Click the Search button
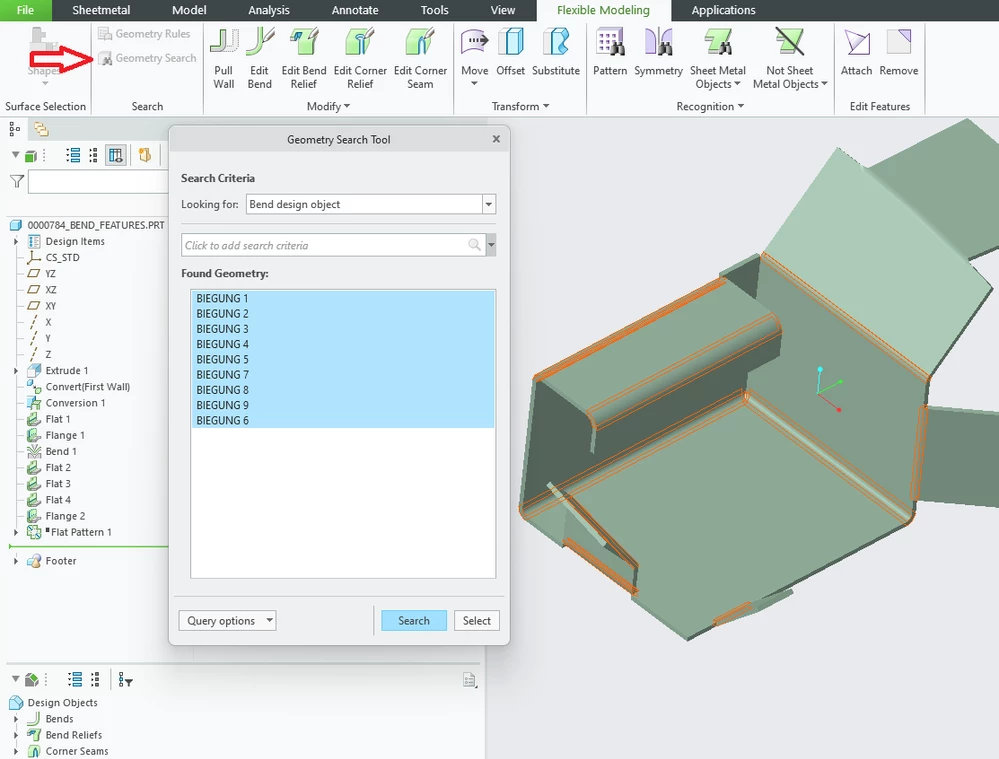 [413, 620]
